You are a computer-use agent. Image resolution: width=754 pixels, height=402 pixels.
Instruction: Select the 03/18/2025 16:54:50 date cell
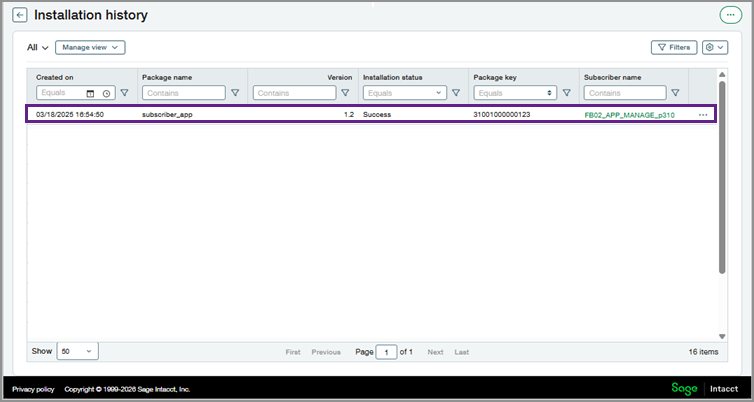coord(70,114)
